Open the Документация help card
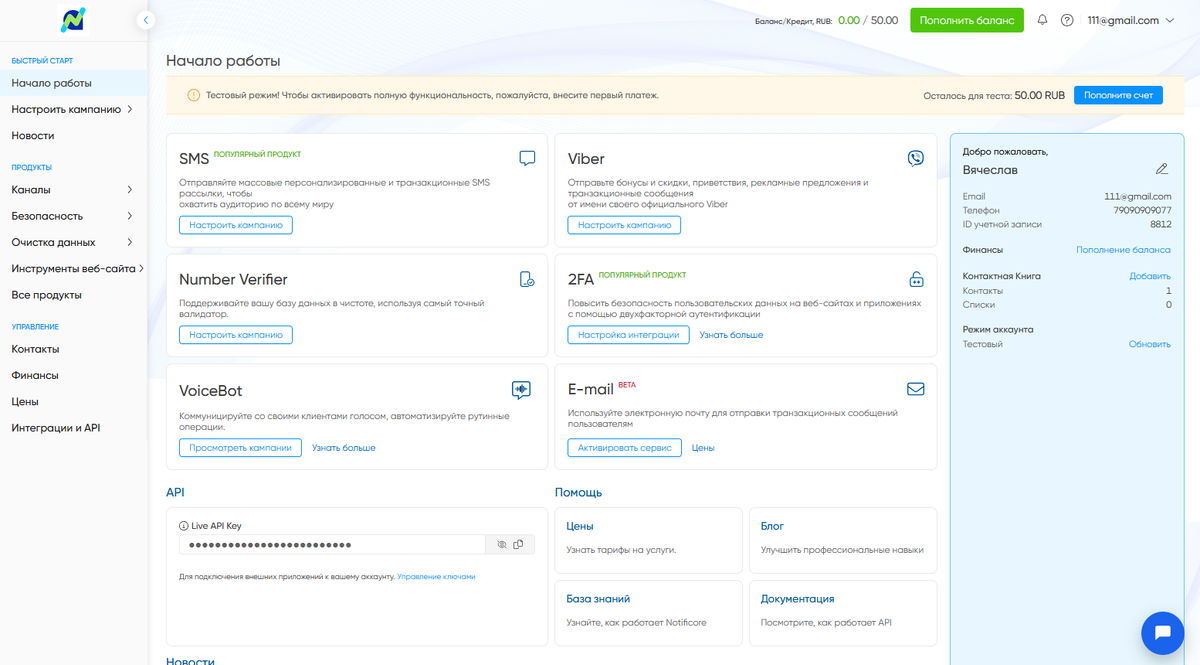The width and height of the screenshot is (1200, 665). pyautogui.click(x=843, y=613)
